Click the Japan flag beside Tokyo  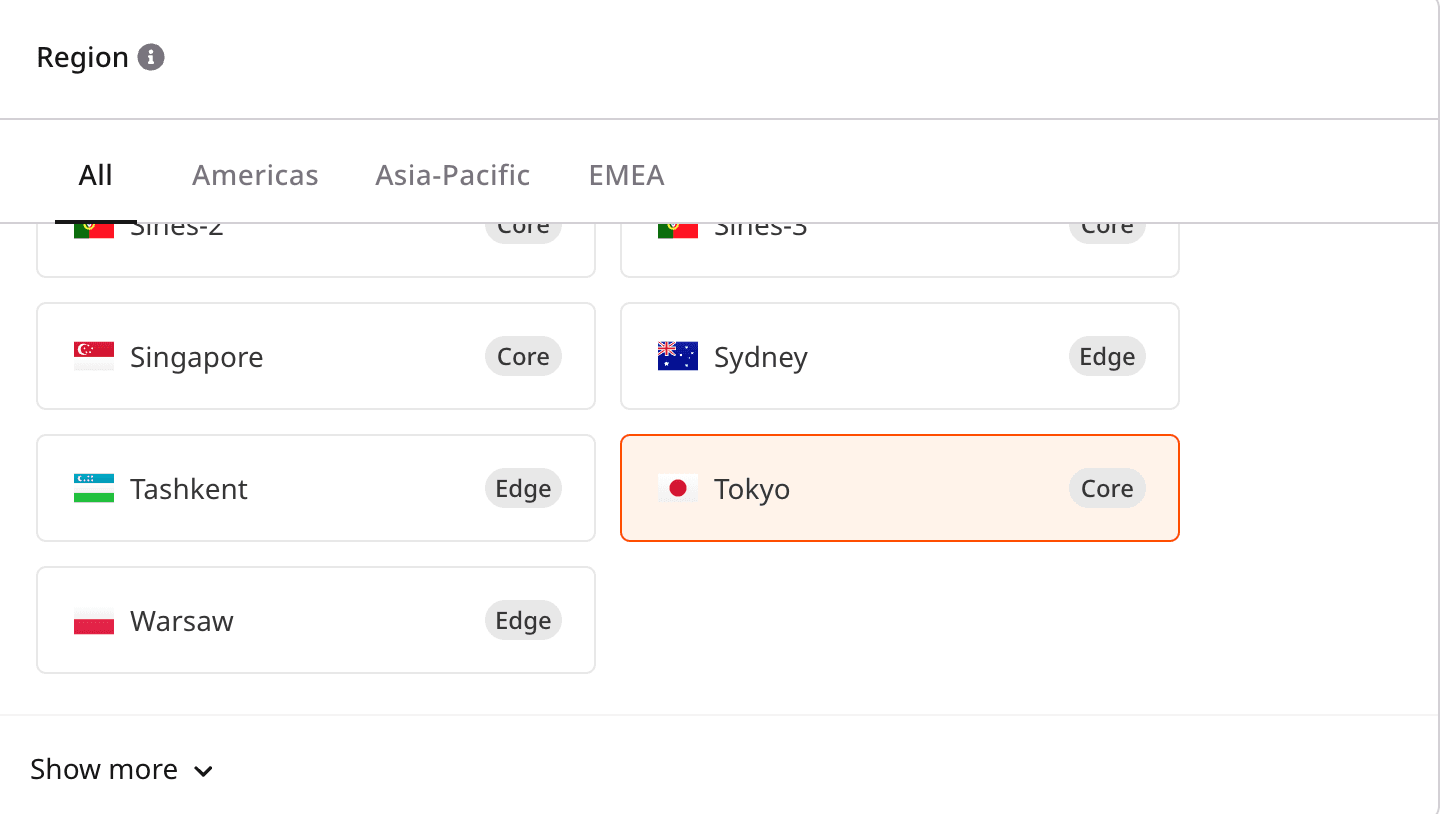677,489
